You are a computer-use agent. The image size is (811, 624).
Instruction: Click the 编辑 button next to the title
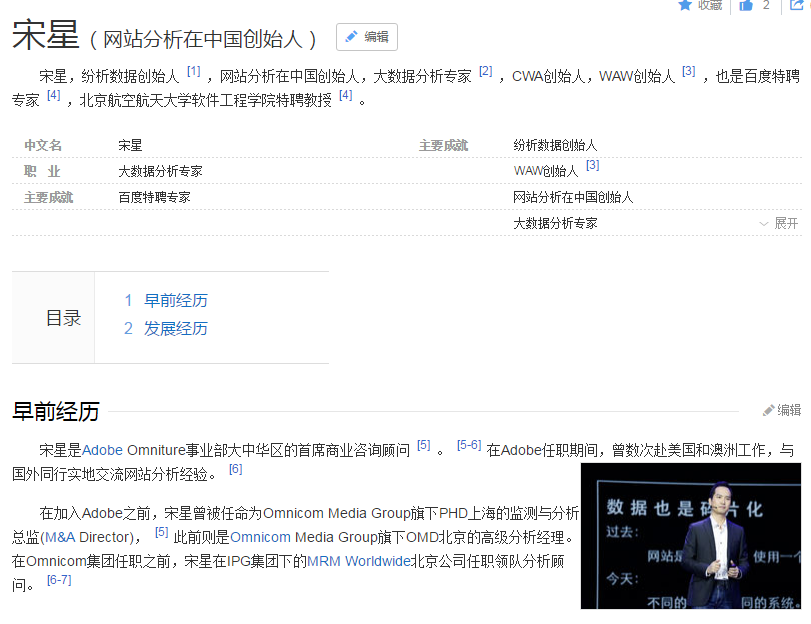367,37
